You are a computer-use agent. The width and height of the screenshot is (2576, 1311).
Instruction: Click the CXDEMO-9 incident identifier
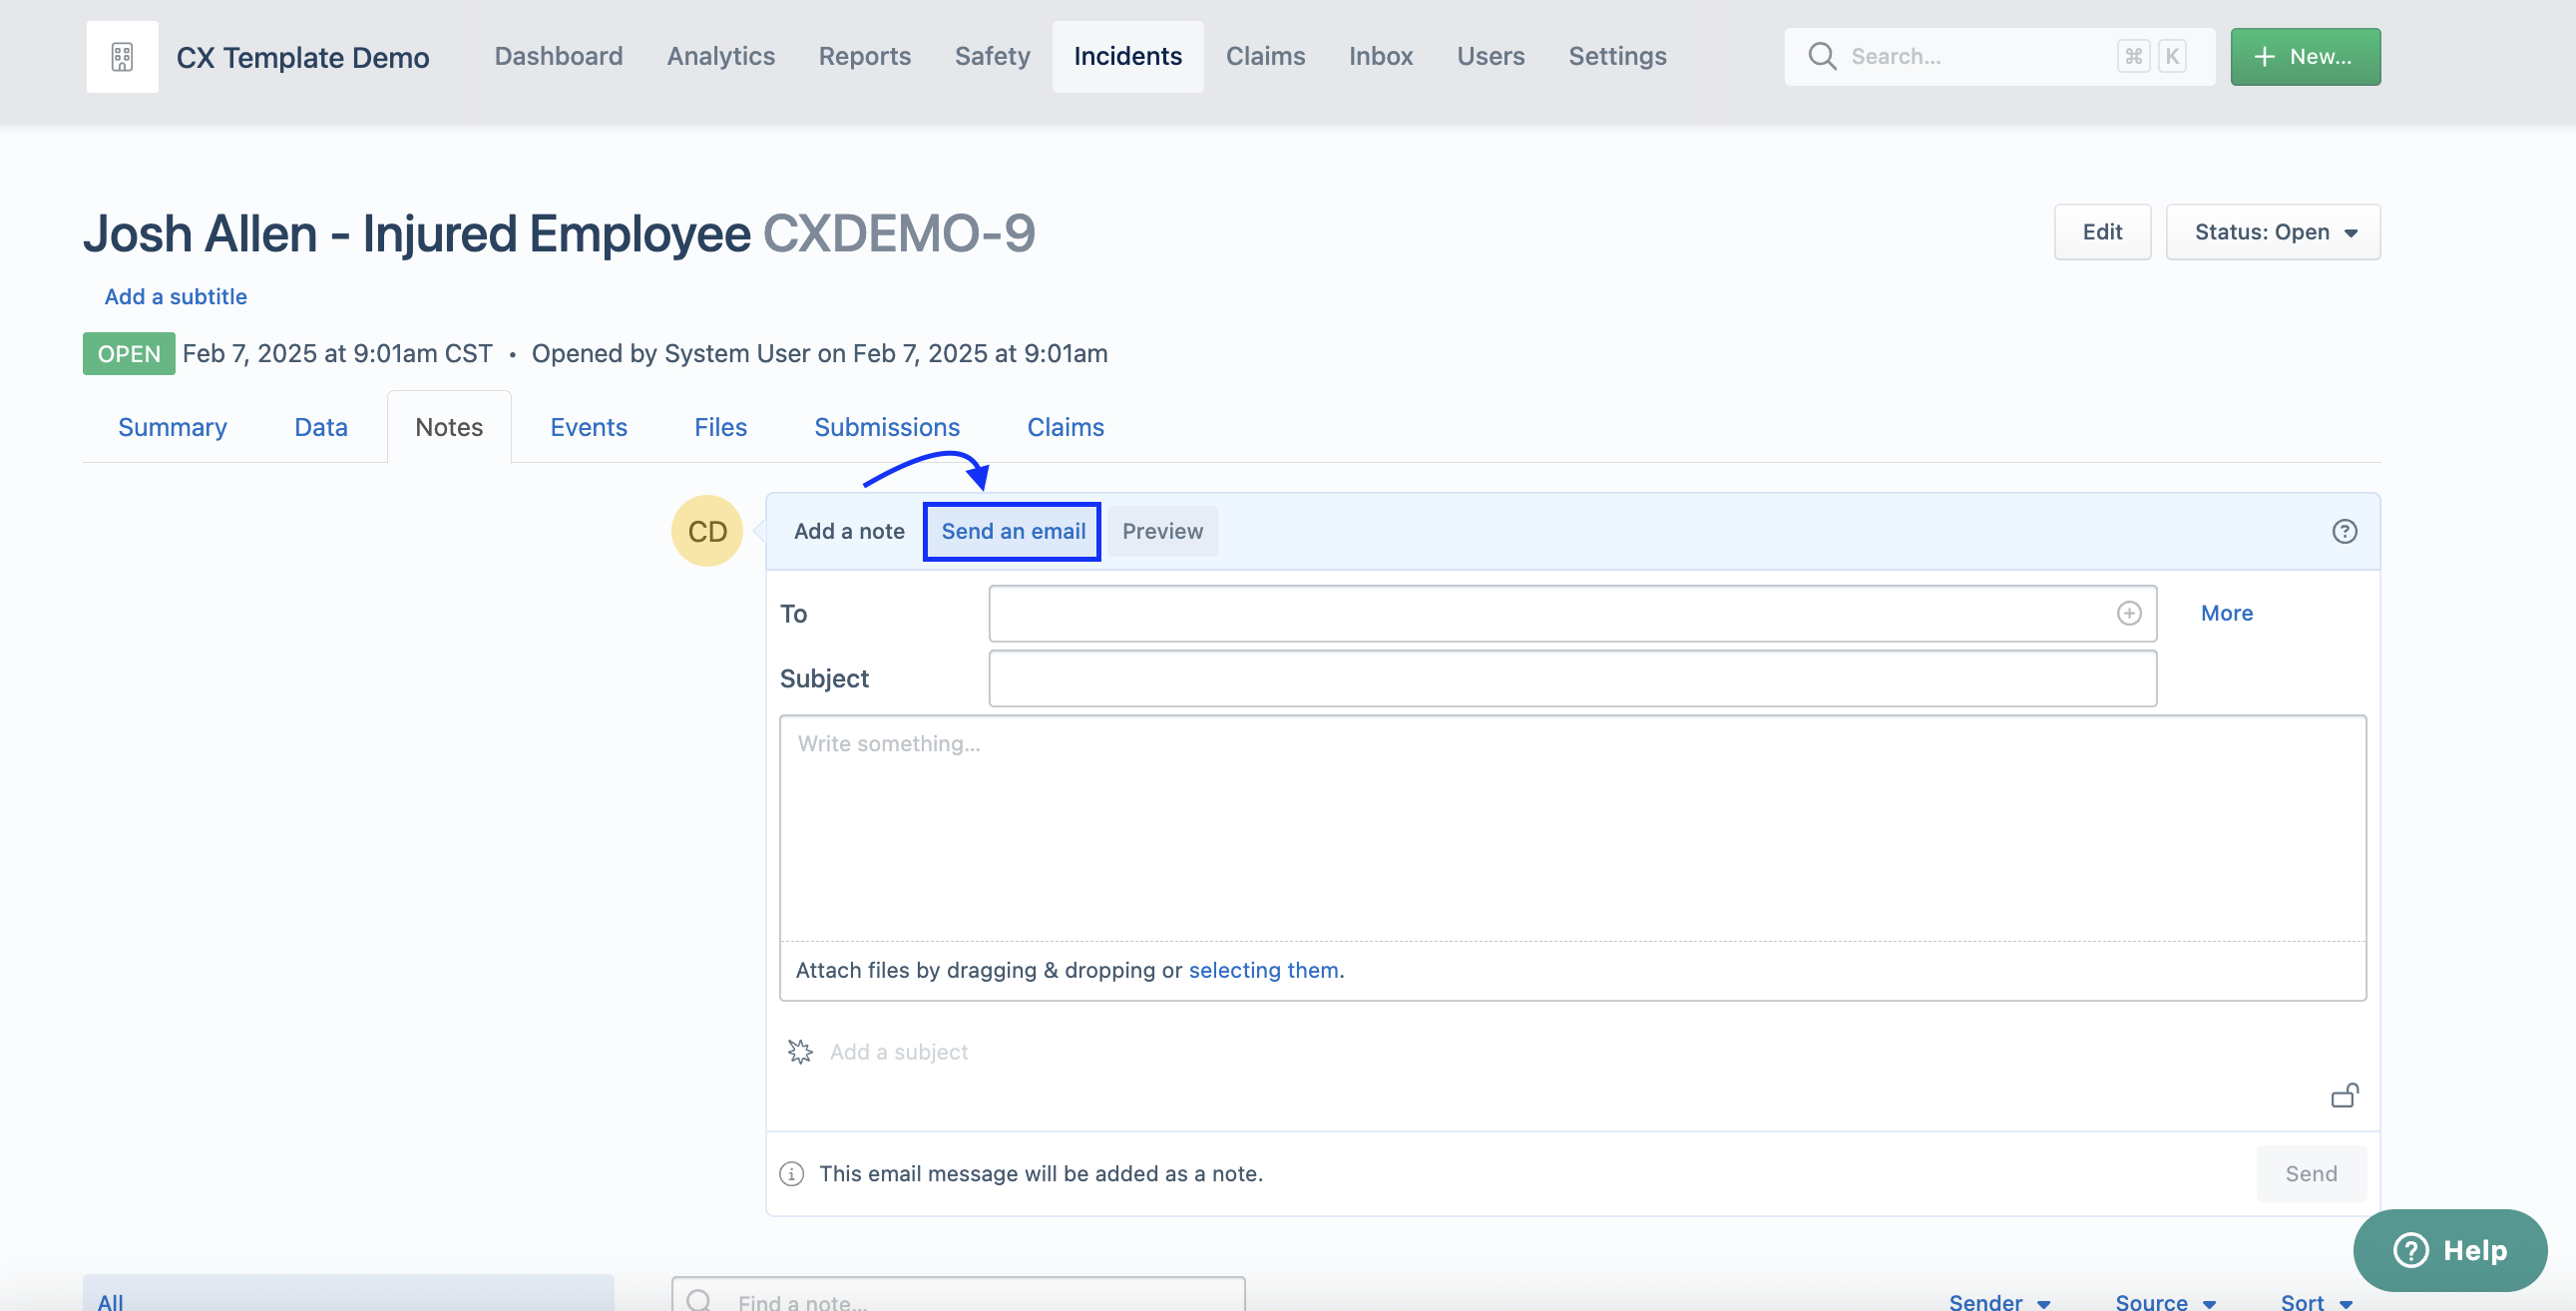[x=899, y=233]
